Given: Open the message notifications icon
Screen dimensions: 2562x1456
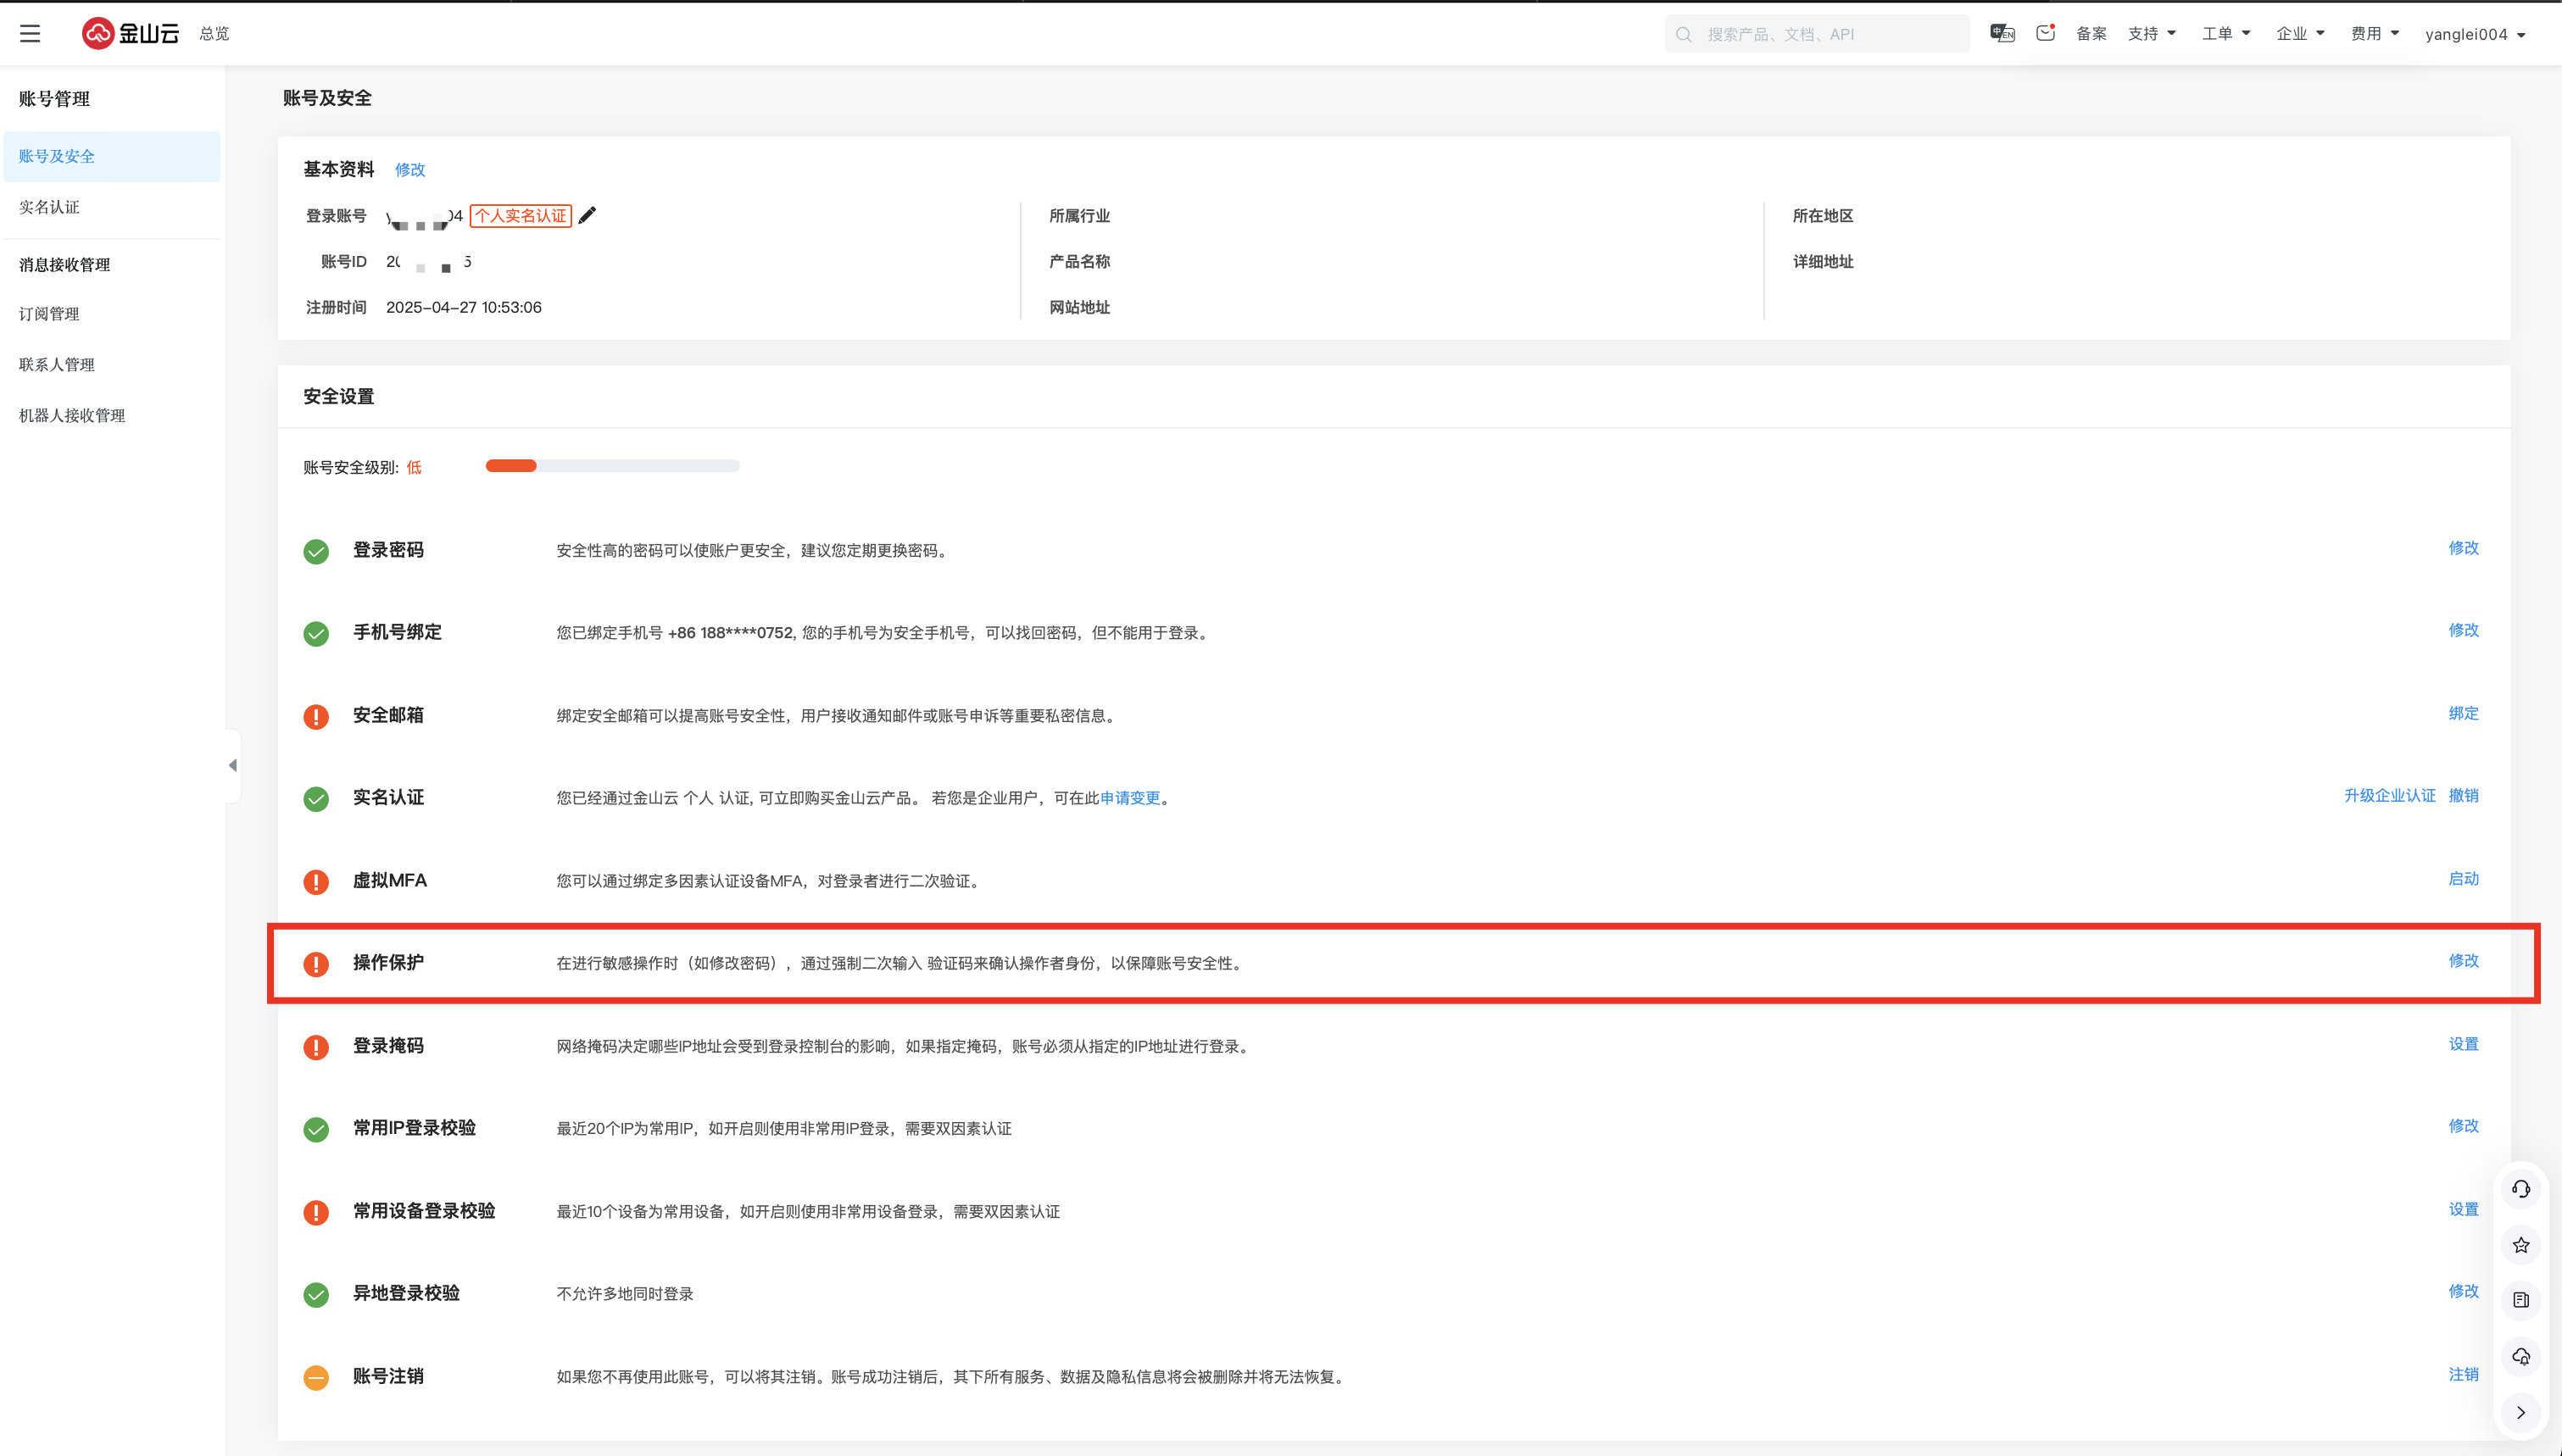Looking at the screenshot, I should [x=2045, y=33].
